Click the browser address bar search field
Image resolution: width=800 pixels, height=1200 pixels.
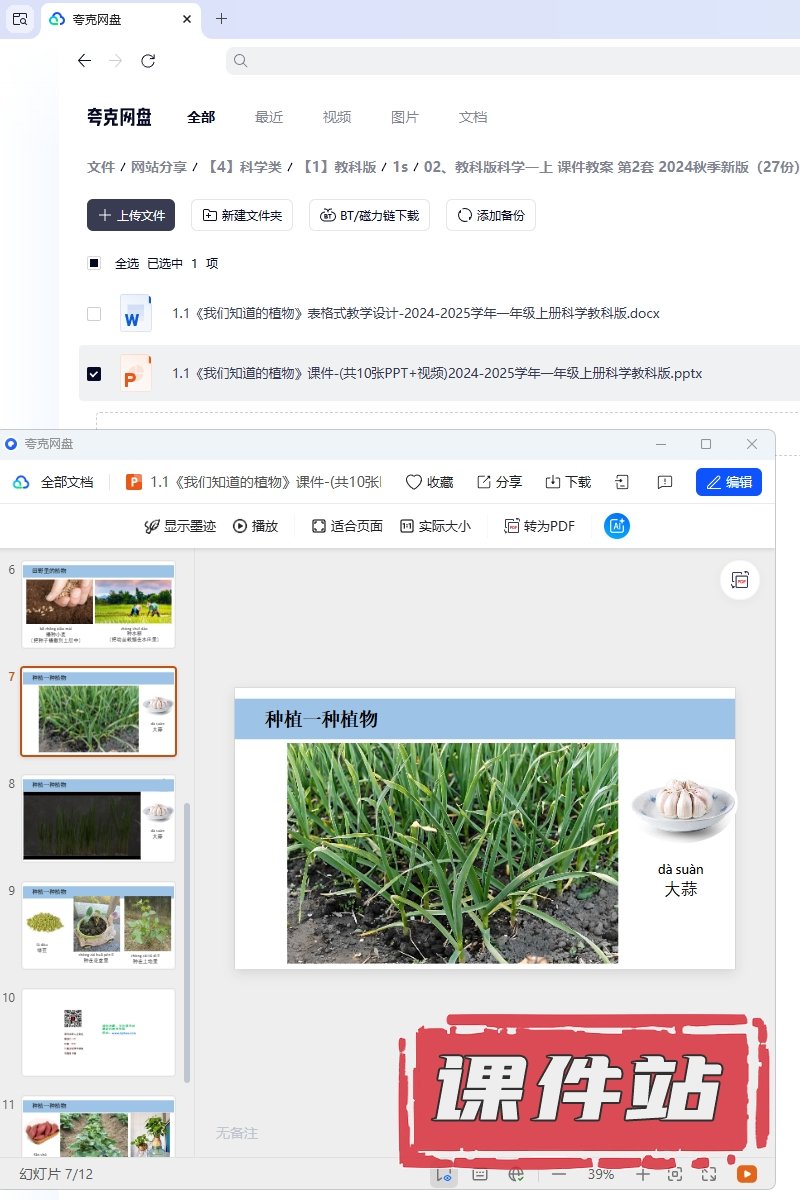(510, 61)
